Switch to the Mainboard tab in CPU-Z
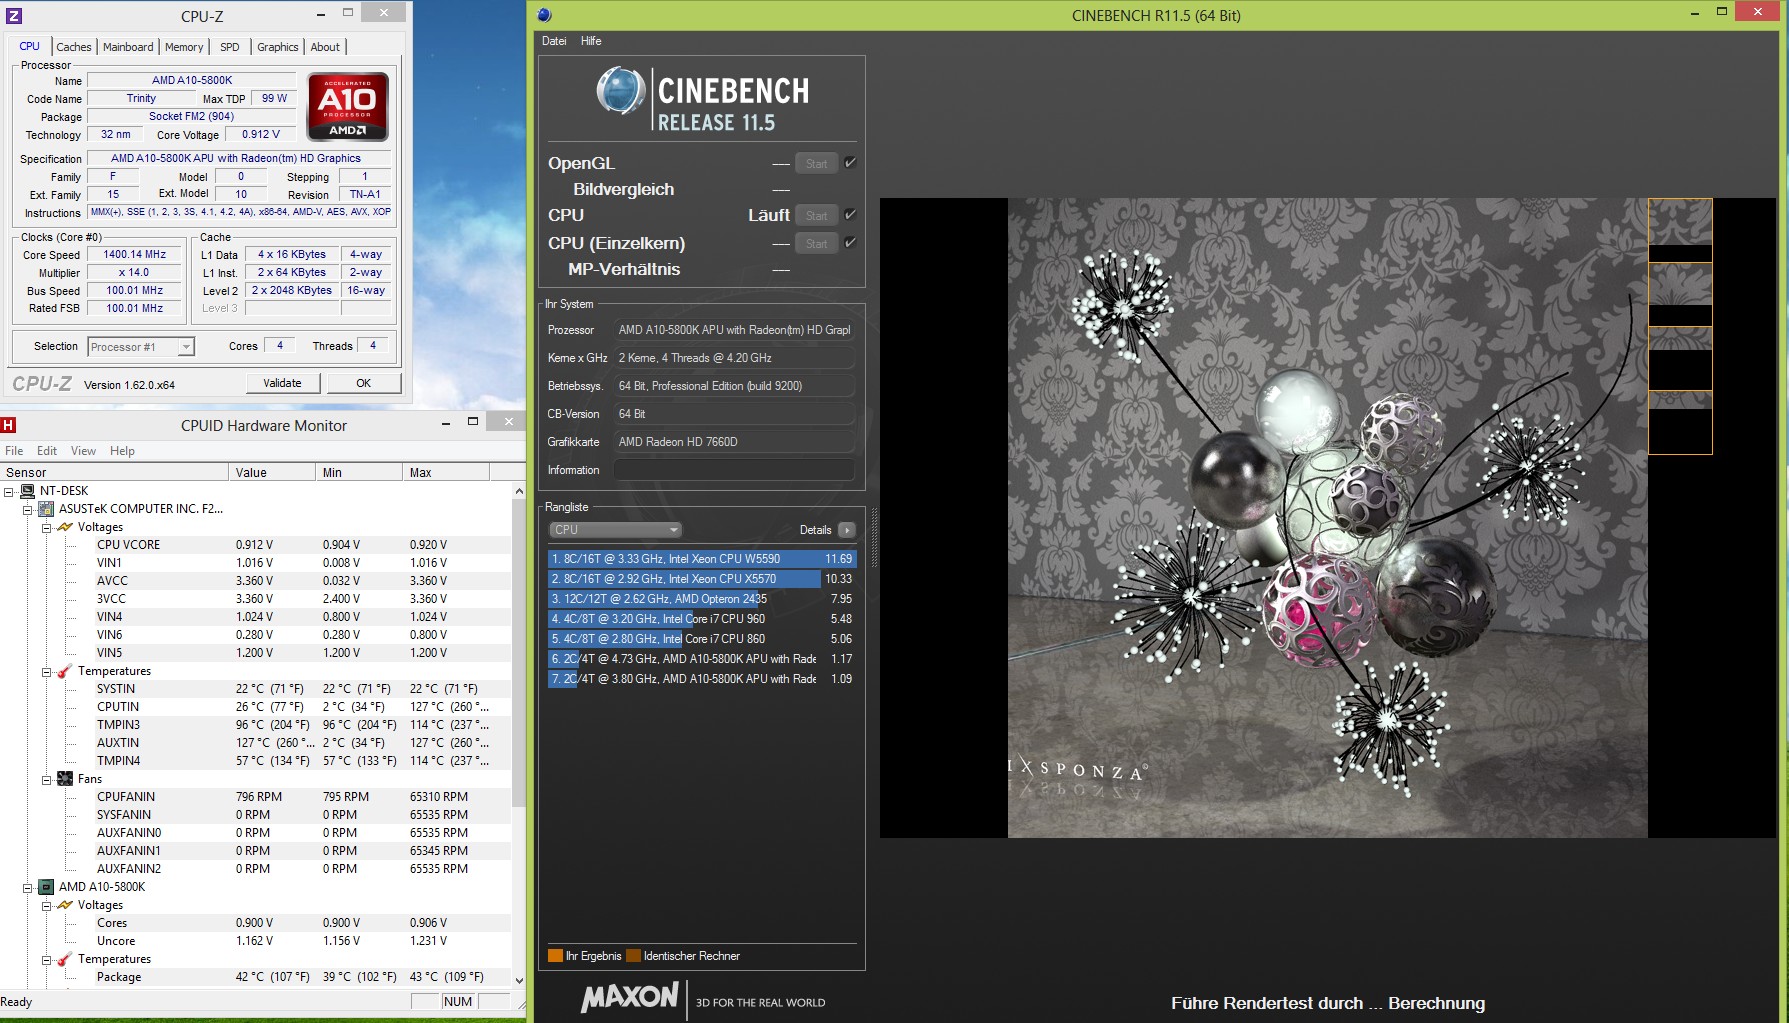The height and width of the screenshot is (1023, 1789). 128,47
